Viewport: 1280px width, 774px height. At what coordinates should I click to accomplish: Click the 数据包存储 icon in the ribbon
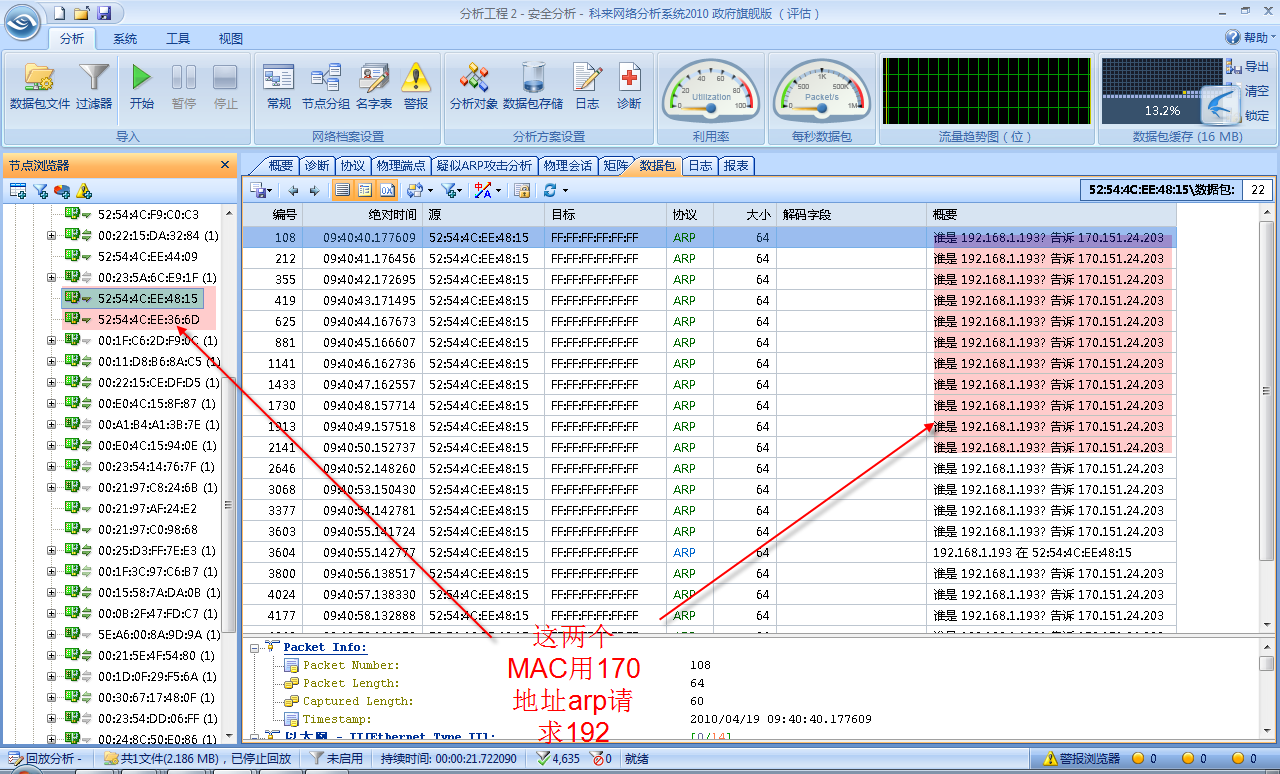click(x=533, y=80)
